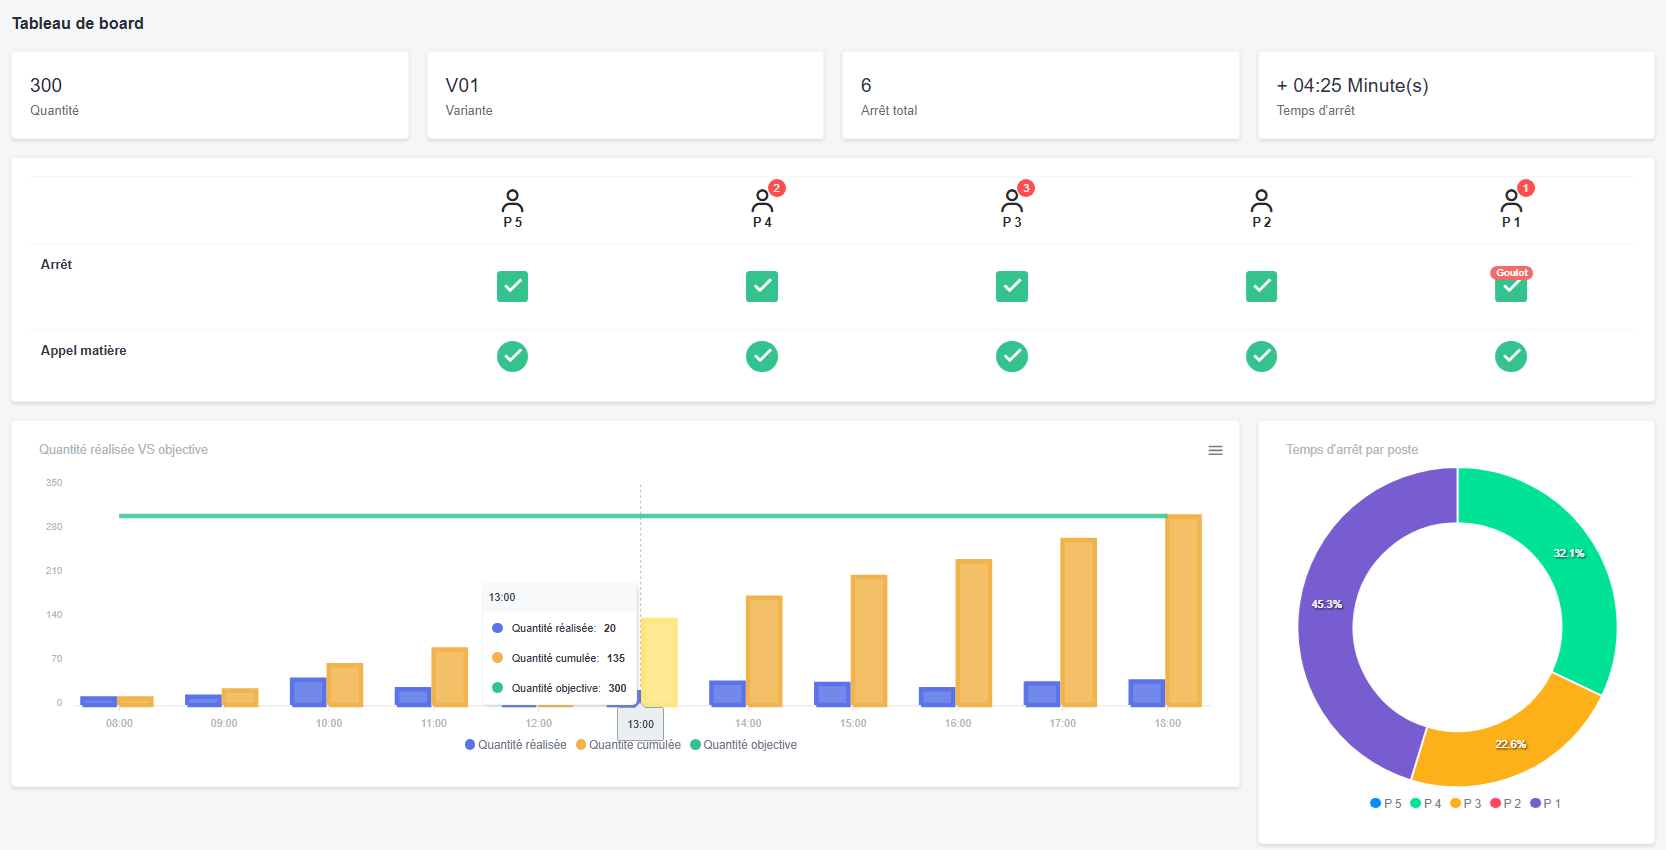Screen dimensions: 1666x850
Task: Click the P 5 operator icon
Action: click(x=512, y=200)
